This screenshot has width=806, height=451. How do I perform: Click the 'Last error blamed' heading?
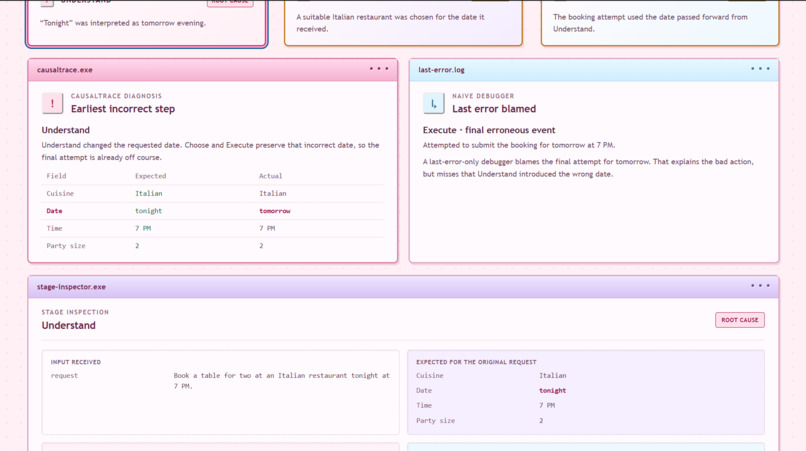point(494,109)
